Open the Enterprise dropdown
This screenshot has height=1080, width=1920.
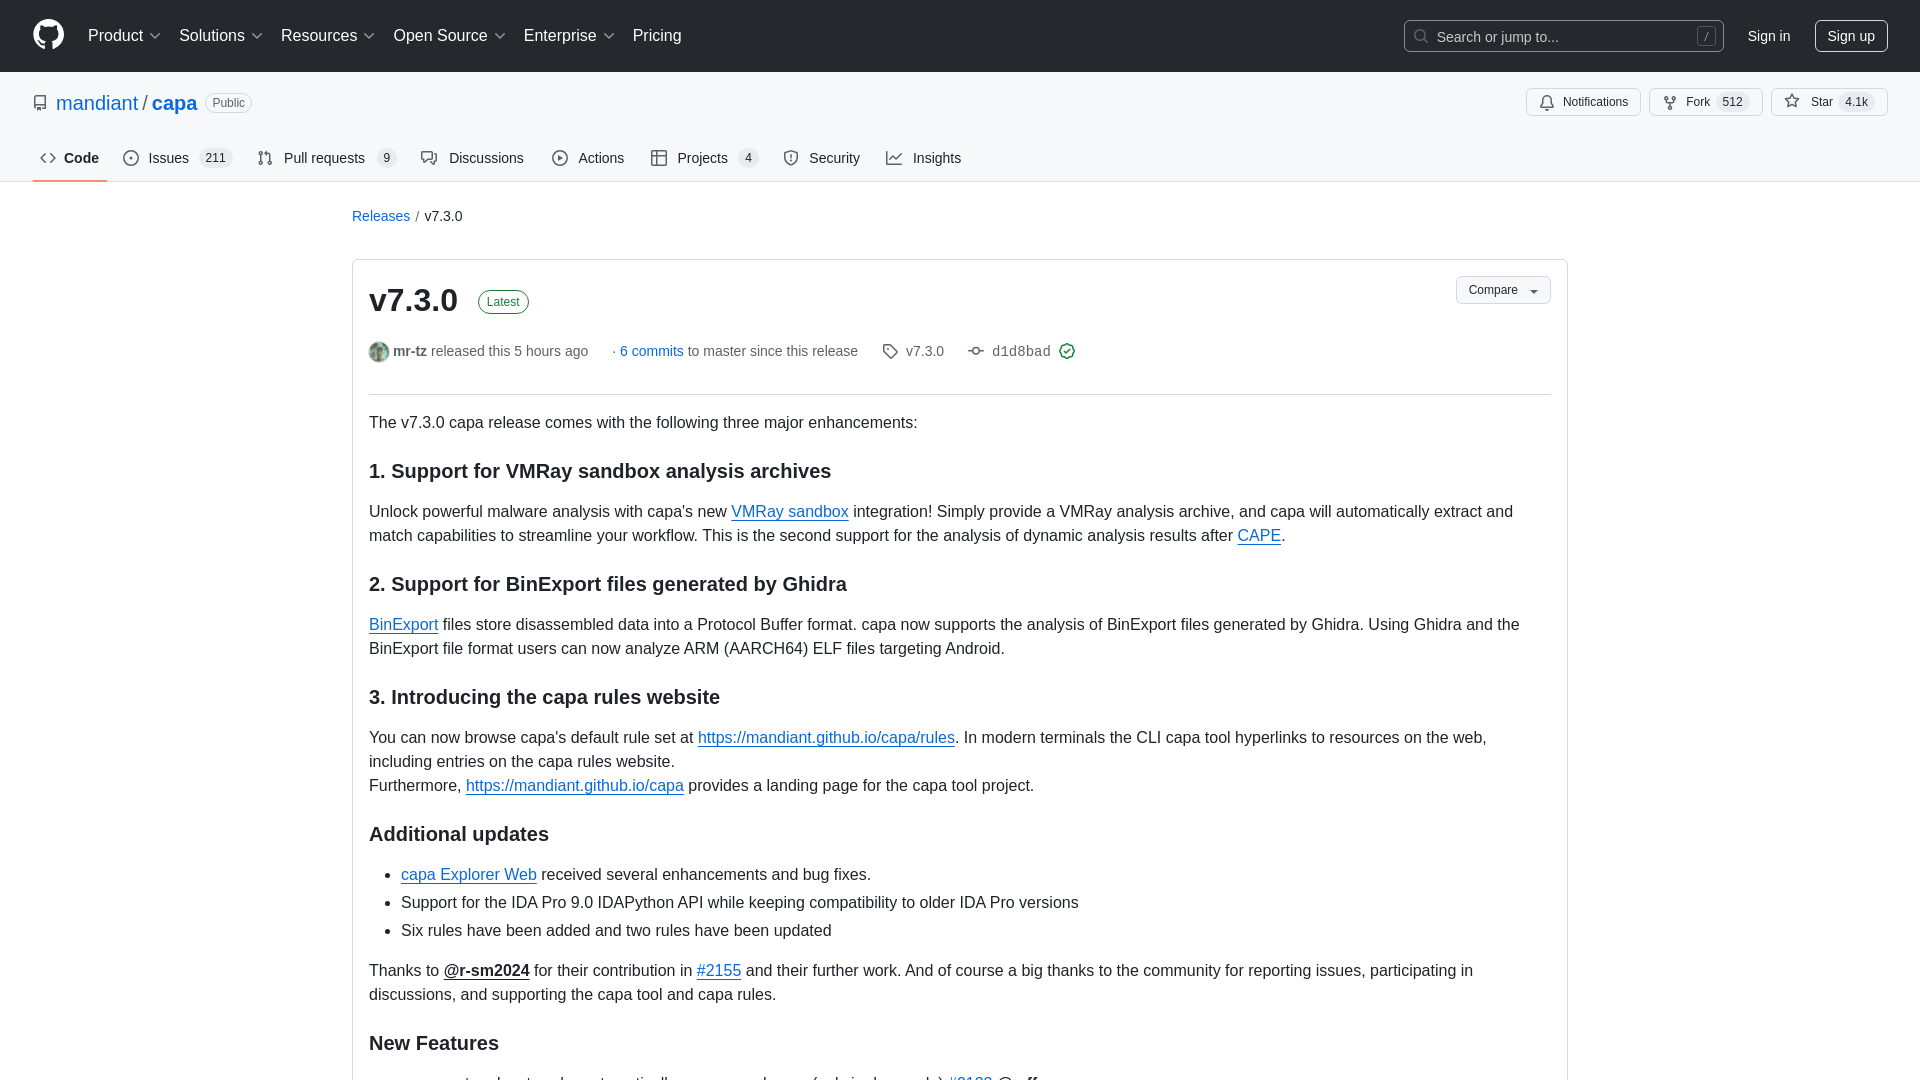569,35
